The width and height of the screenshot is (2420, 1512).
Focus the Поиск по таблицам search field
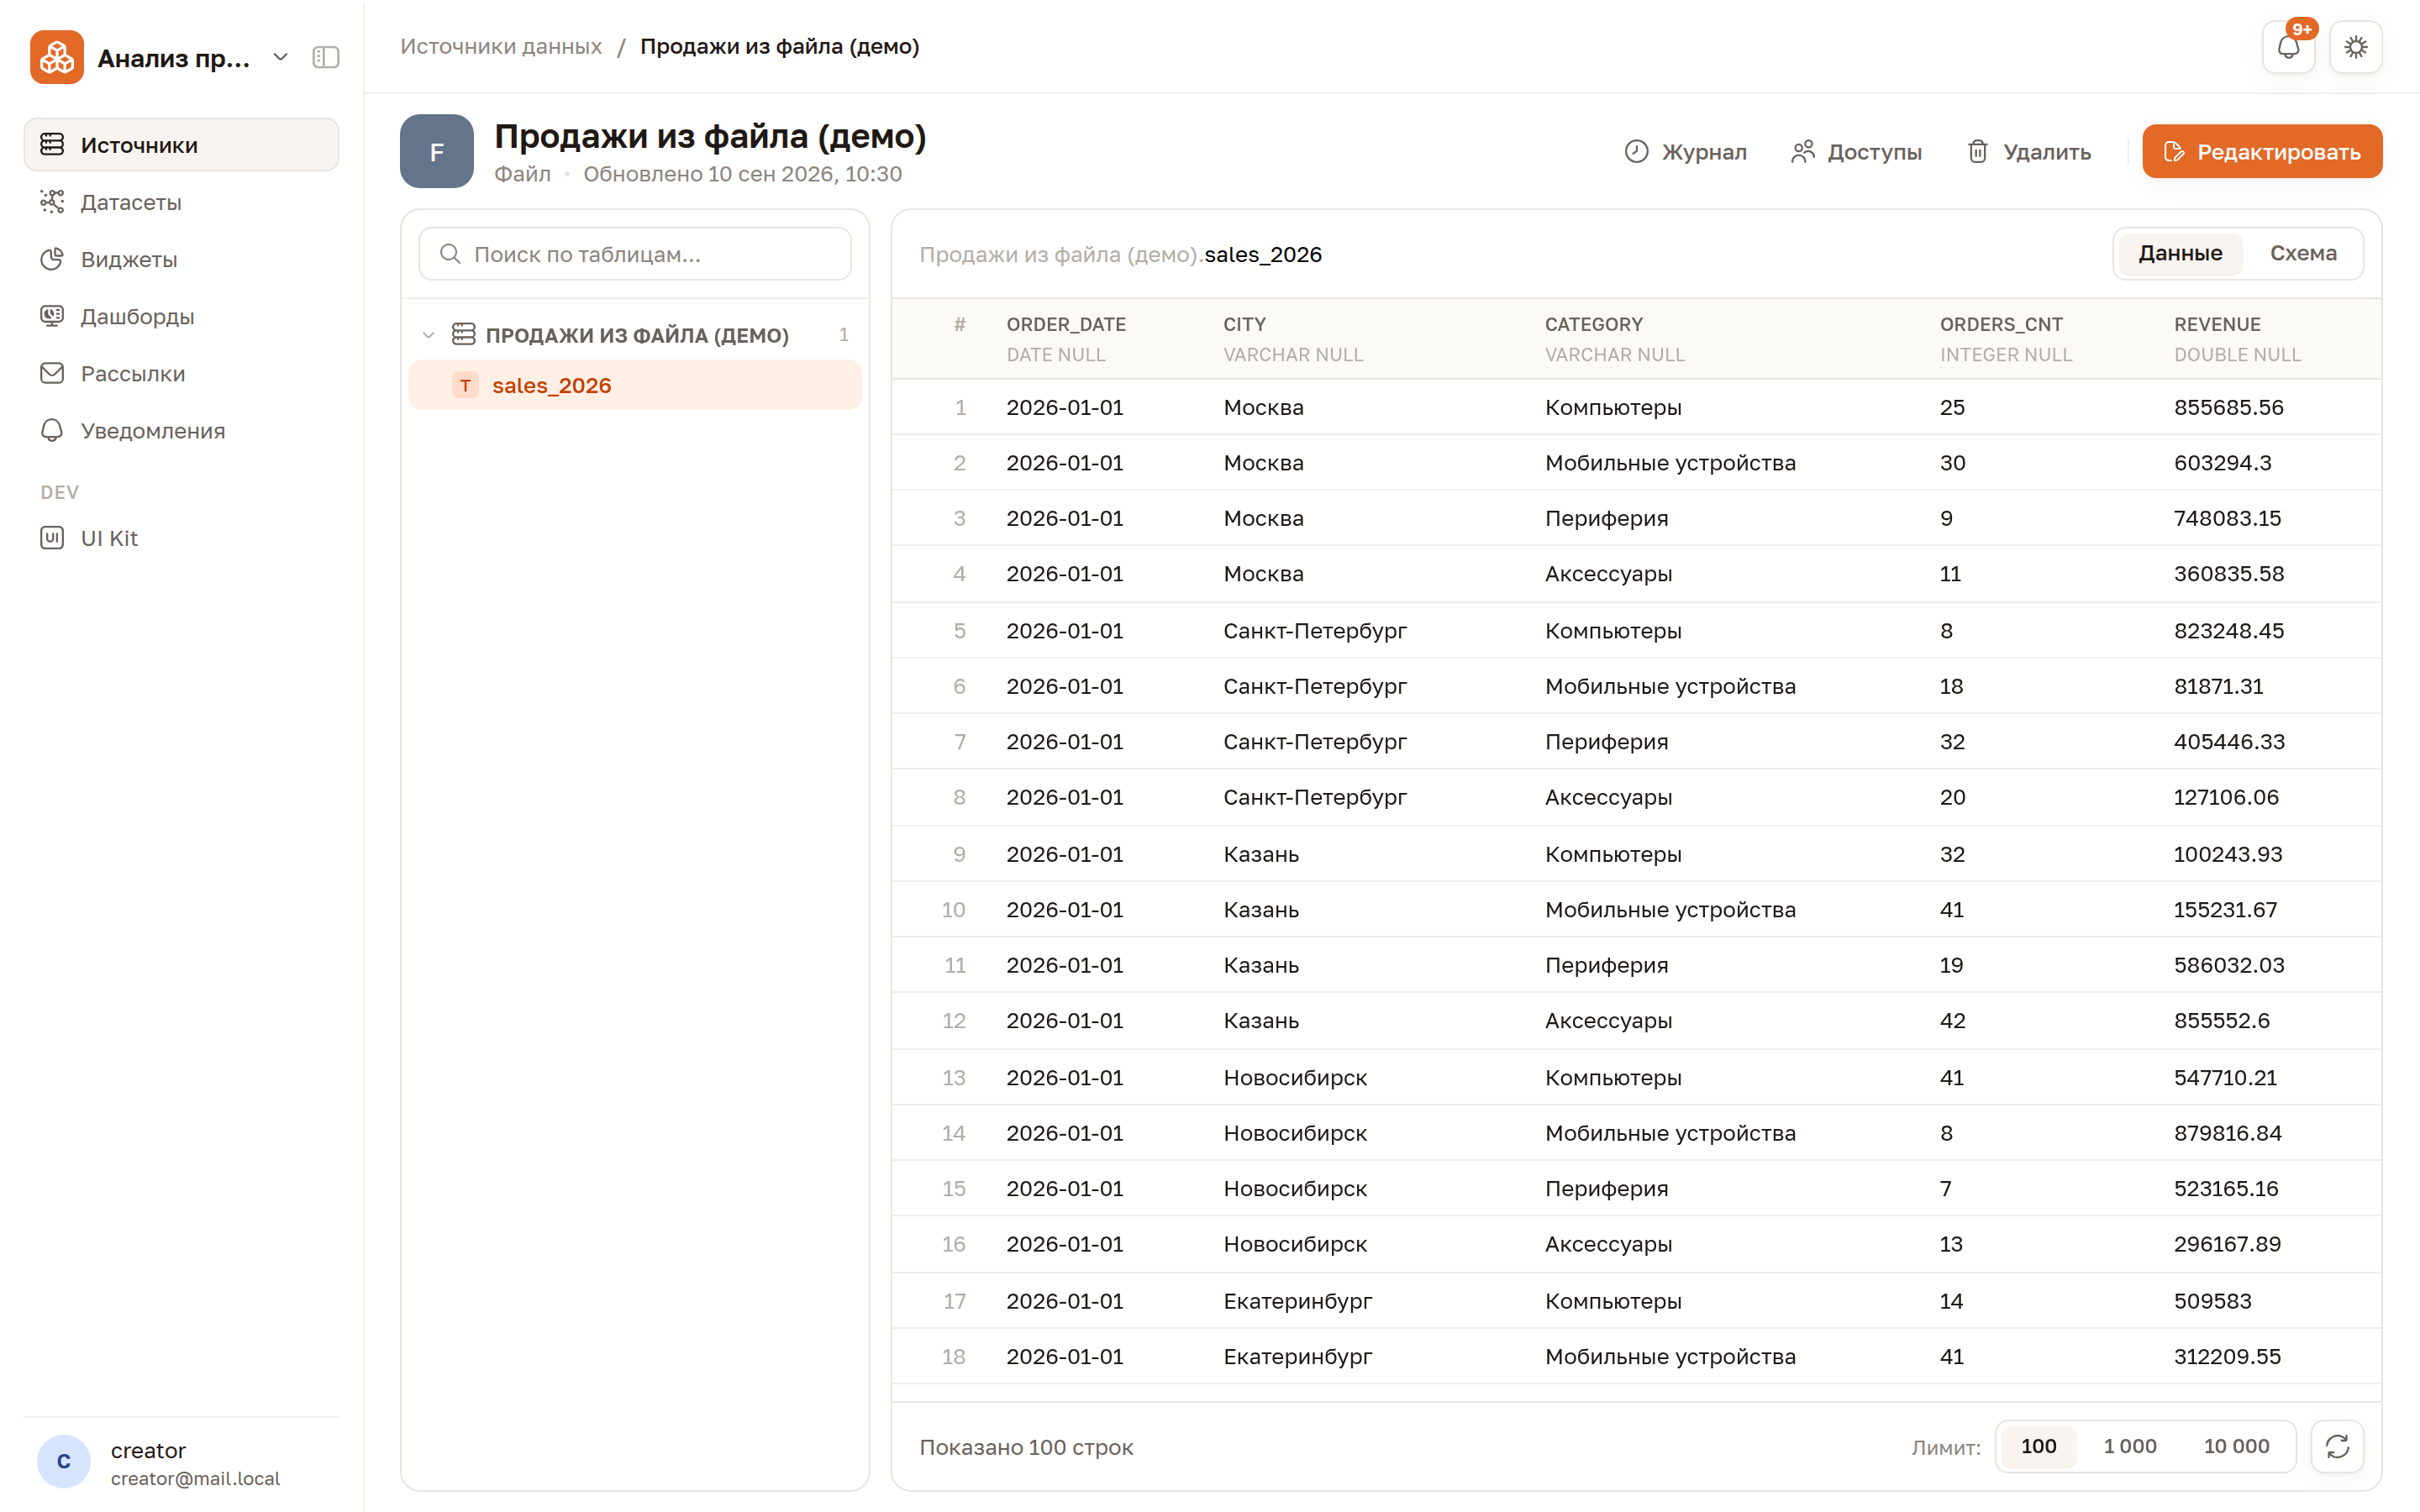pyautogui.click(x=635, y=254)
